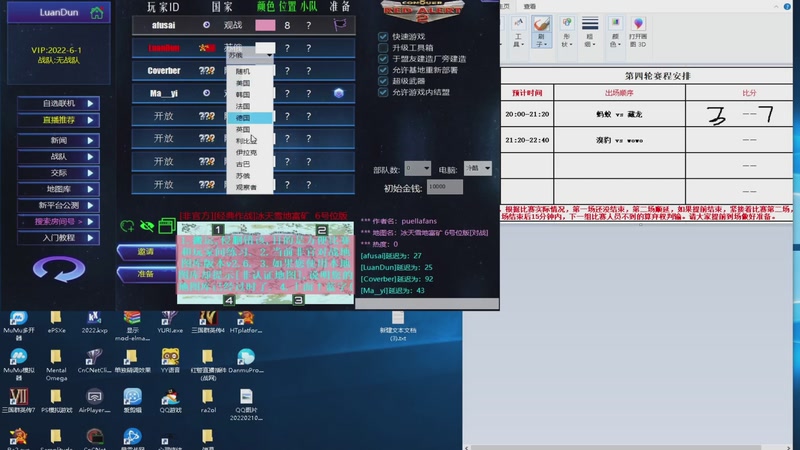The height and width of the screenshot is (450, 800).
Task: Click the blue cube icon in Ma__yi row
Action: click(x=339, y=93)
